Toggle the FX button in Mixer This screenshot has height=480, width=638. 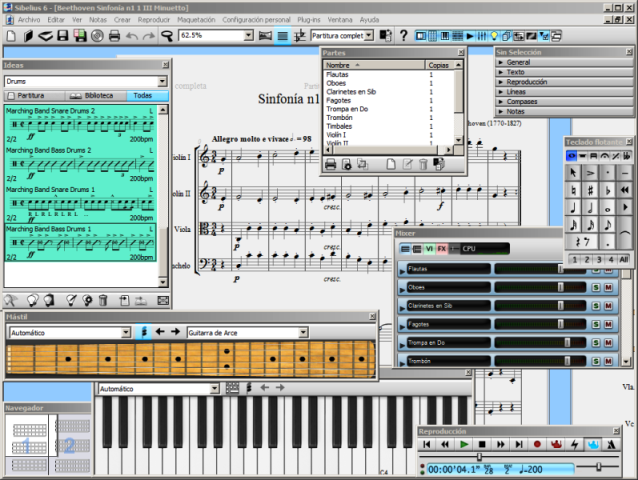click(x=442, y=249)
